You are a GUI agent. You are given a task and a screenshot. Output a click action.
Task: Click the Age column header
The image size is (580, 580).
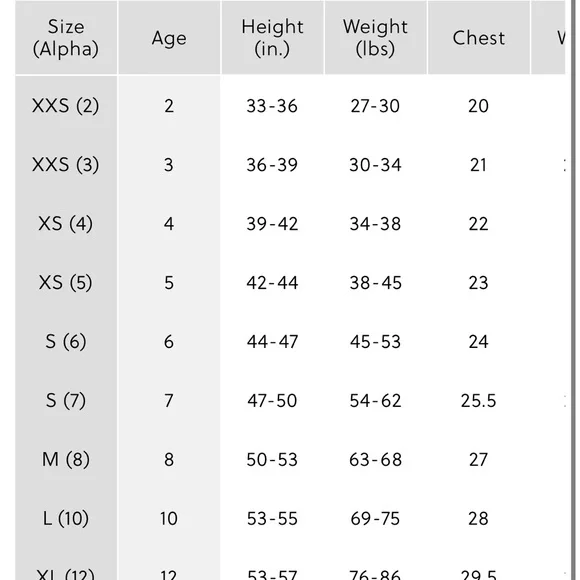click(169, 37)
